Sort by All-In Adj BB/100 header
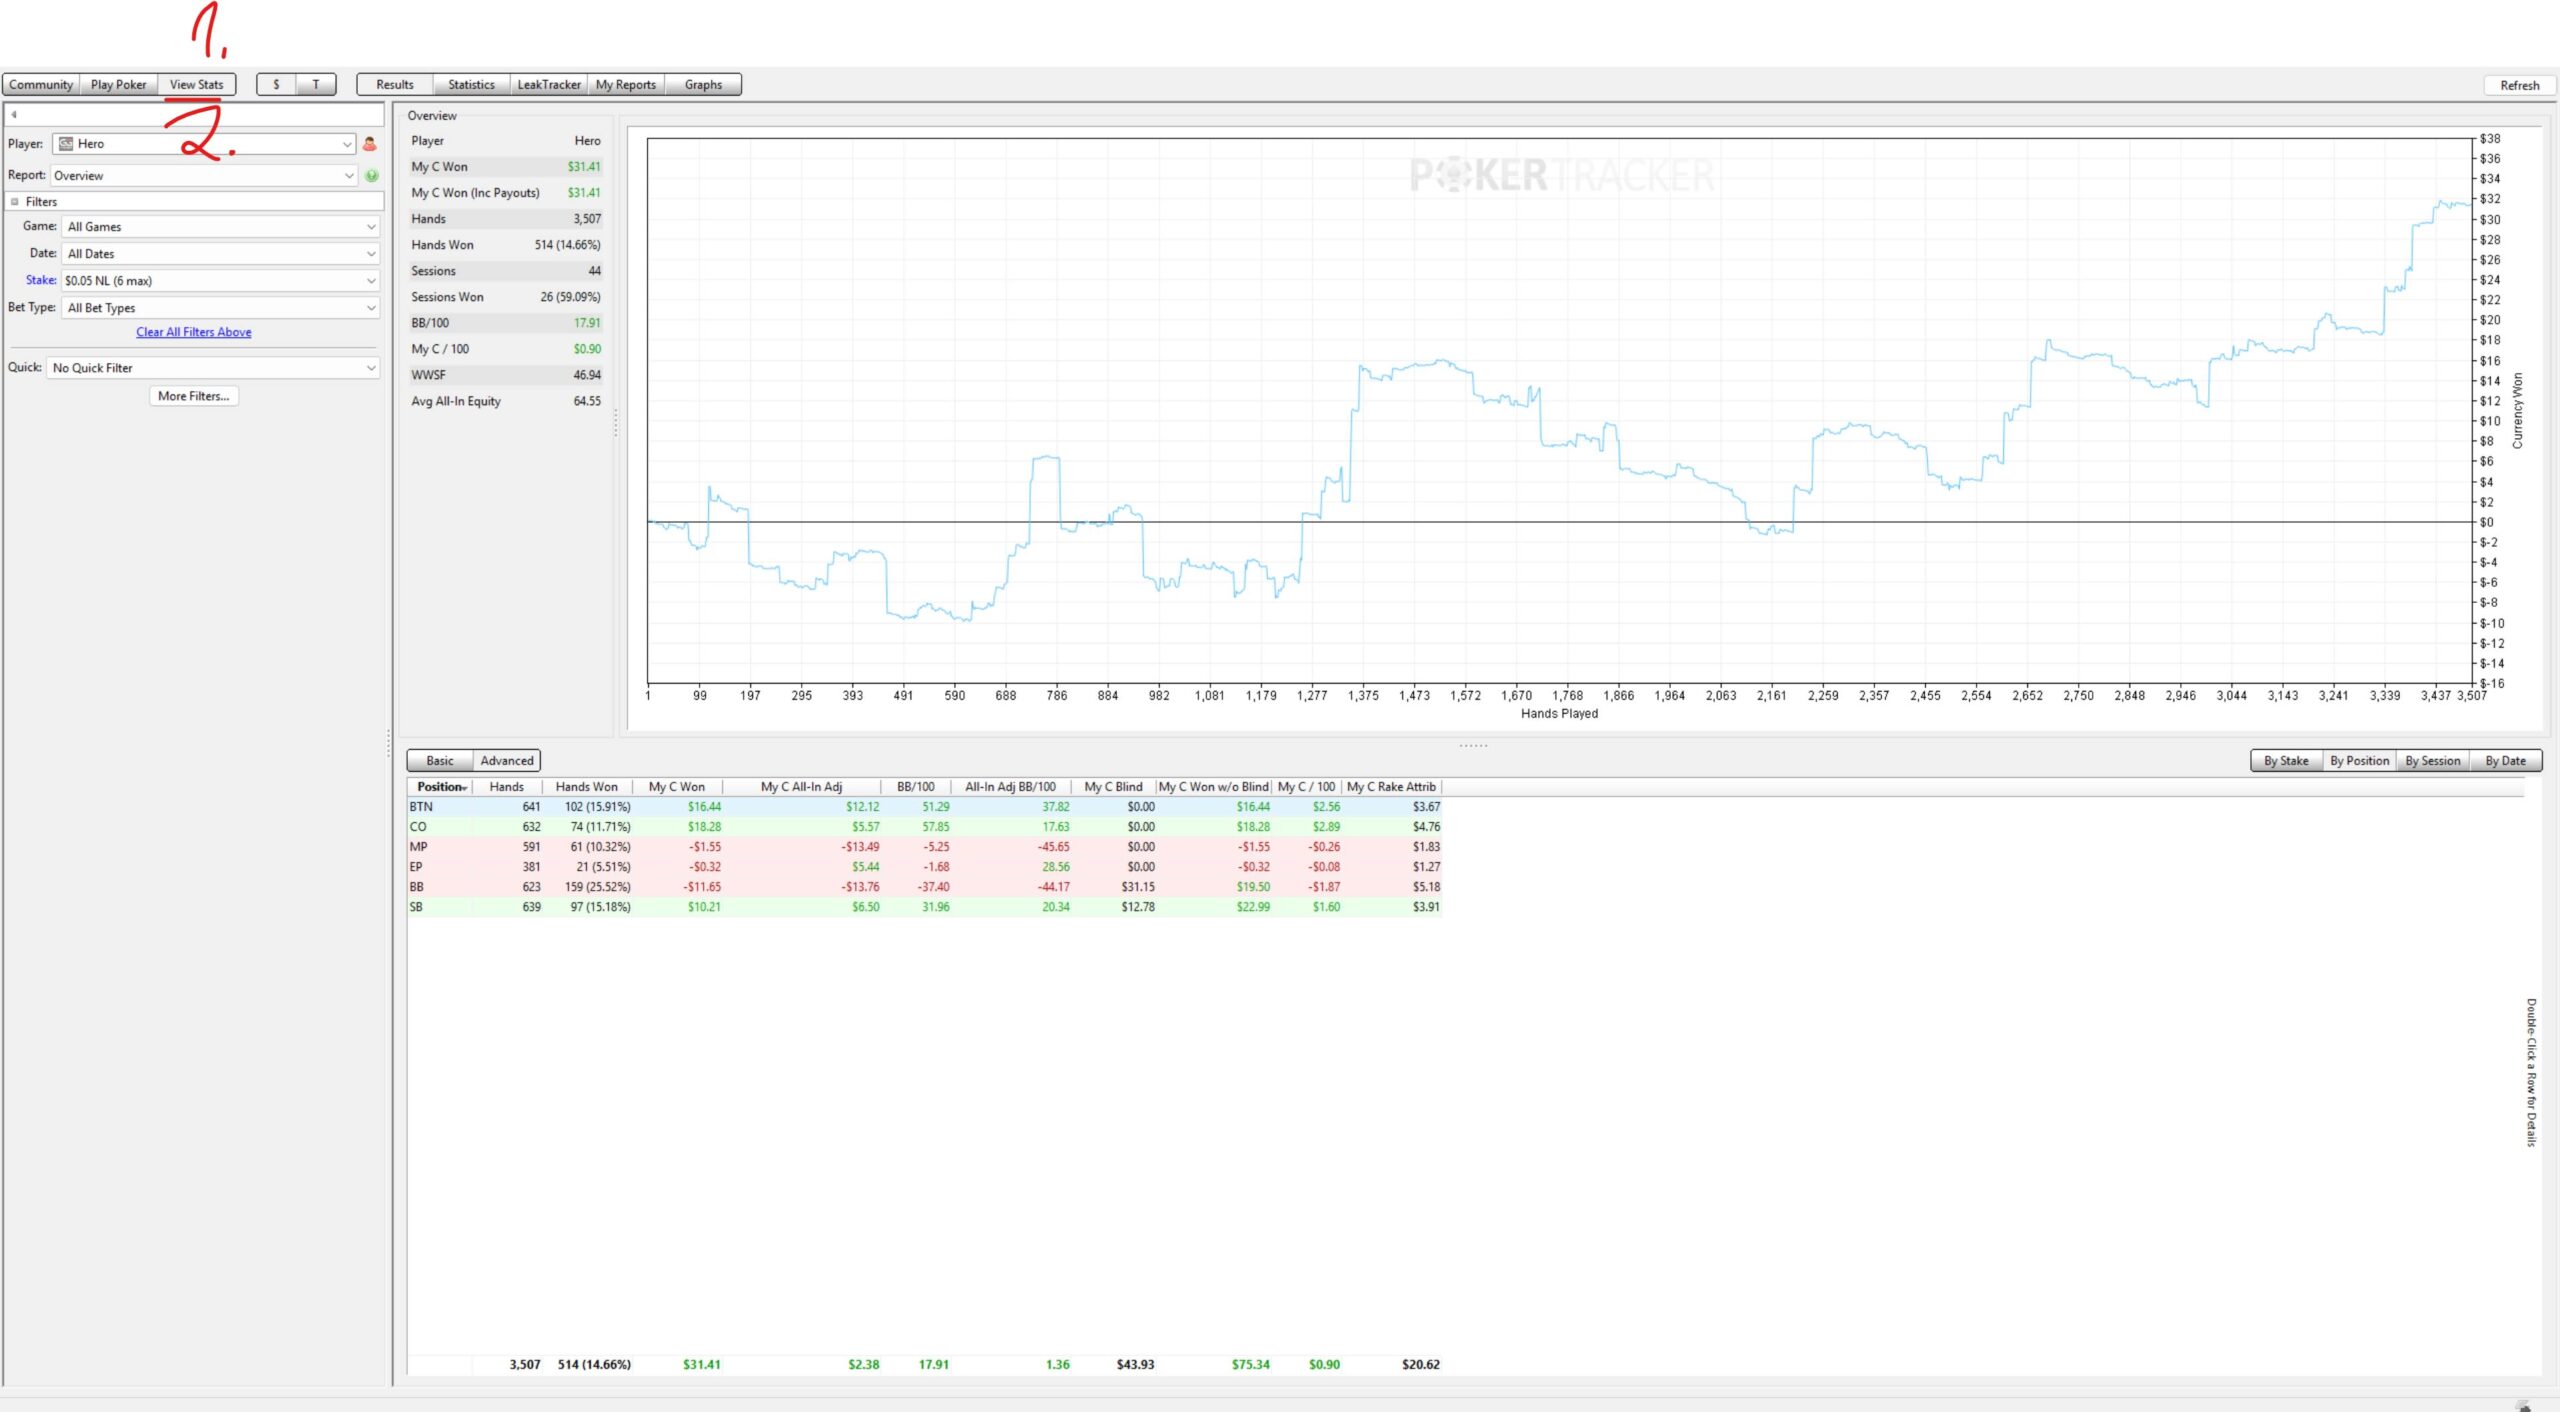 [x=1010, y=787]
